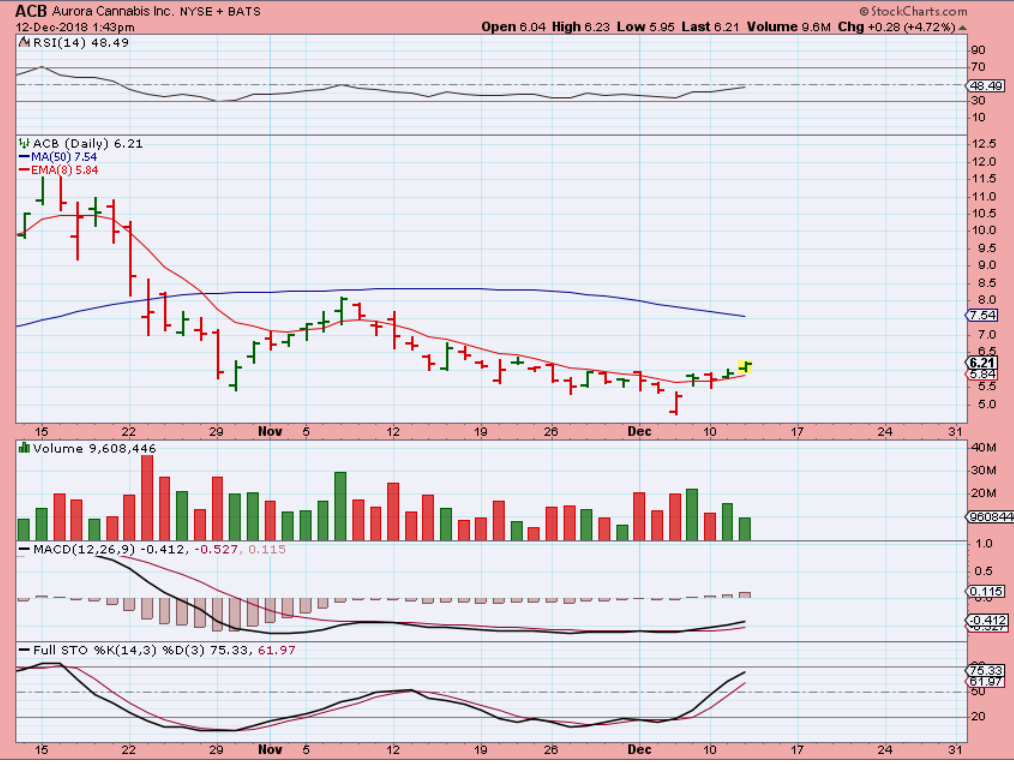
Task: Click the lowest red price bar in early December
Action: click(676, 403)
